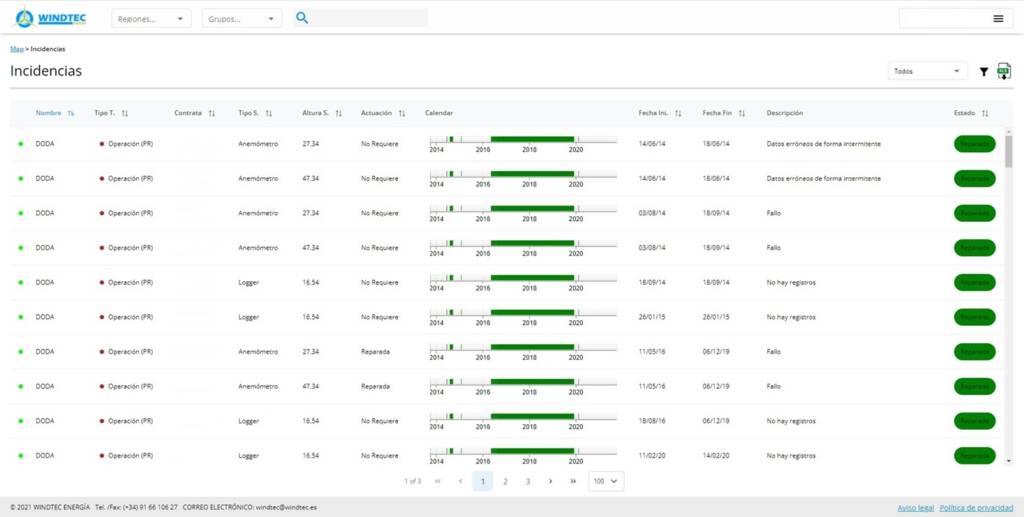Click the WINDTEC logo
This screenshot has height=517, width=1024.
[x=52, y=18]
